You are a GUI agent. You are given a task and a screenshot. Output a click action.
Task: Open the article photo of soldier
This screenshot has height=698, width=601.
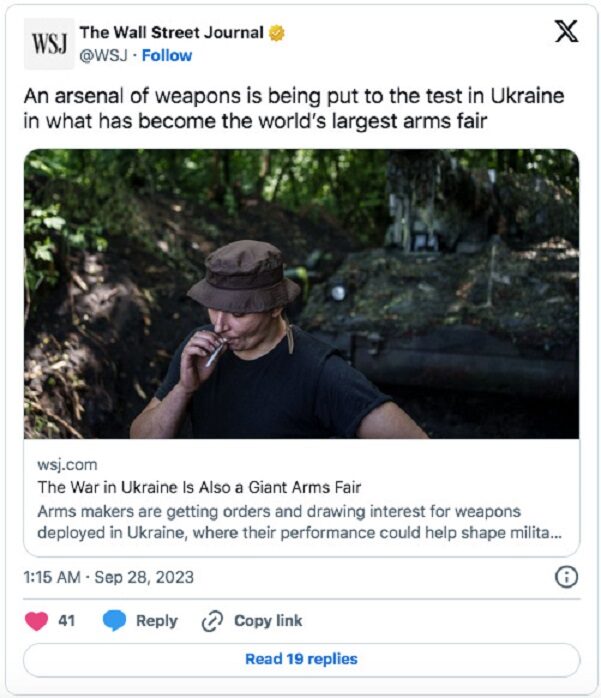301,294
